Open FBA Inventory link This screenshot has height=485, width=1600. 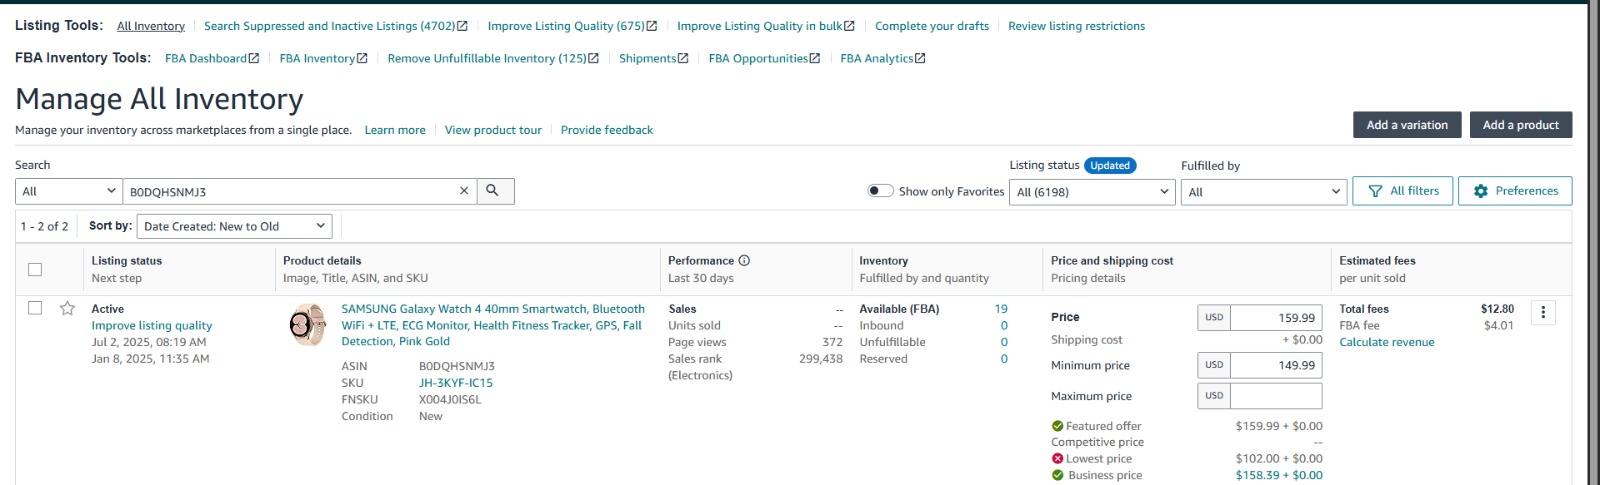click(x=323, y=58)
